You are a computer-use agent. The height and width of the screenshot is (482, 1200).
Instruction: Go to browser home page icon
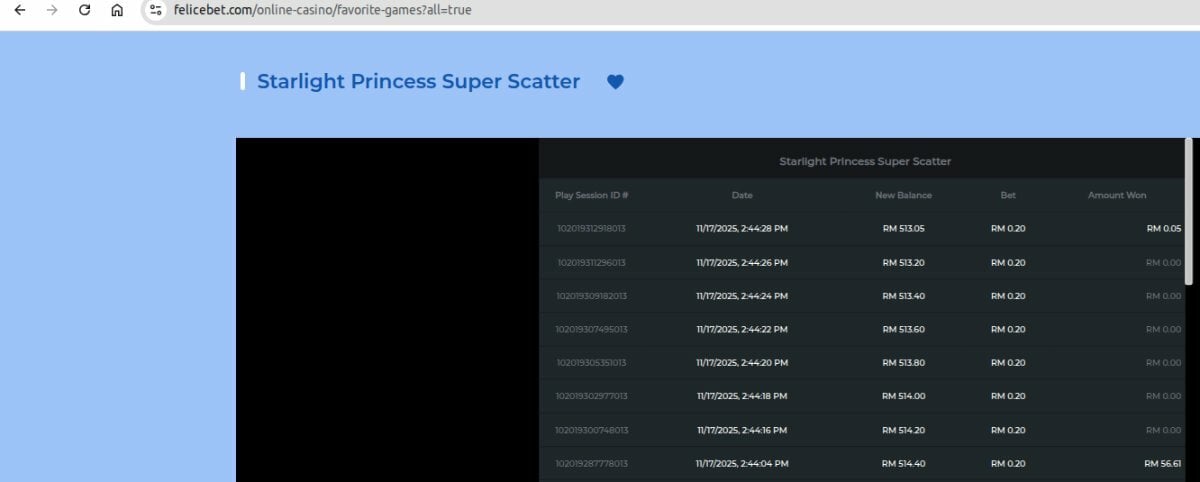tap(117, 10)
